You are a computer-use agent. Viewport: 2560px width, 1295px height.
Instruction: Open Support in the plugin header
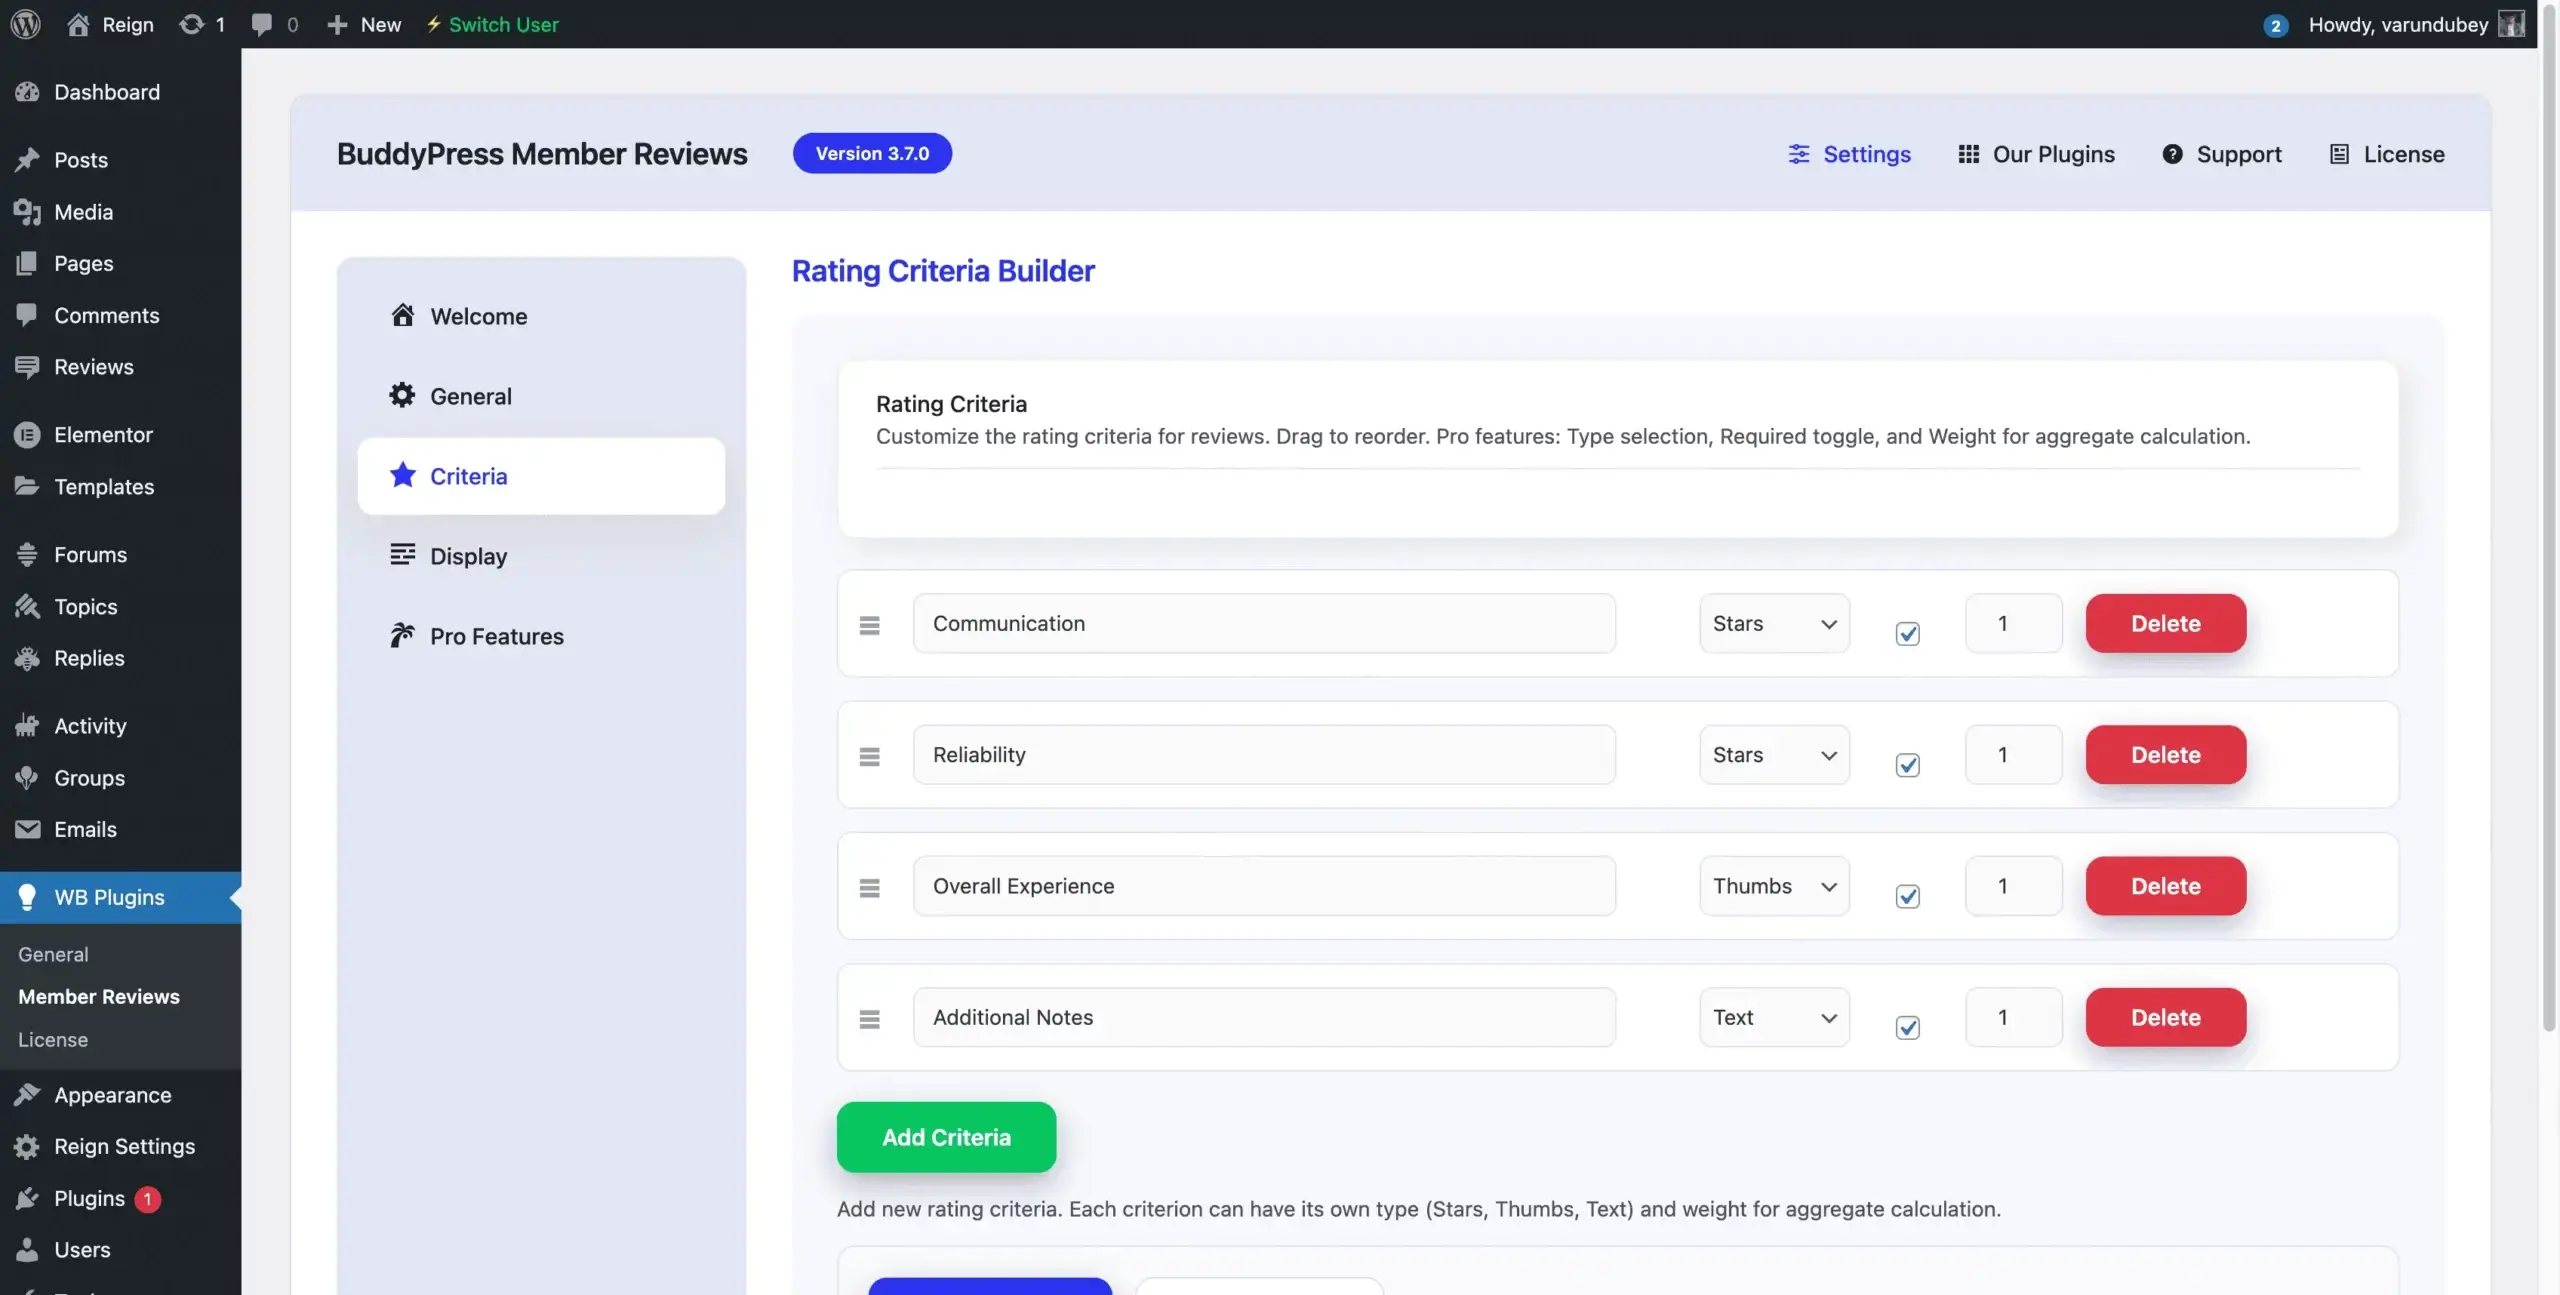[x=2221, y=154]
